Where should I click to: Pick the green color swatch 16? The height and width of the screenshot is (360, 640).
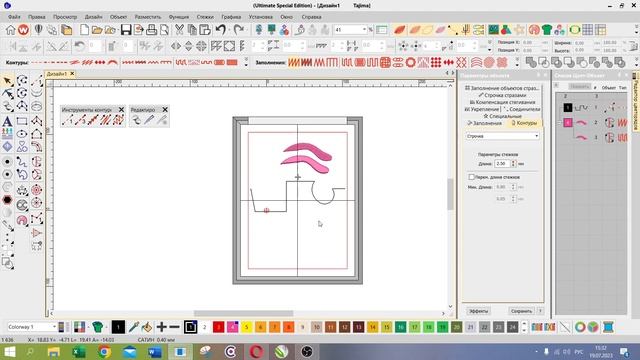(x=400, y=327)
